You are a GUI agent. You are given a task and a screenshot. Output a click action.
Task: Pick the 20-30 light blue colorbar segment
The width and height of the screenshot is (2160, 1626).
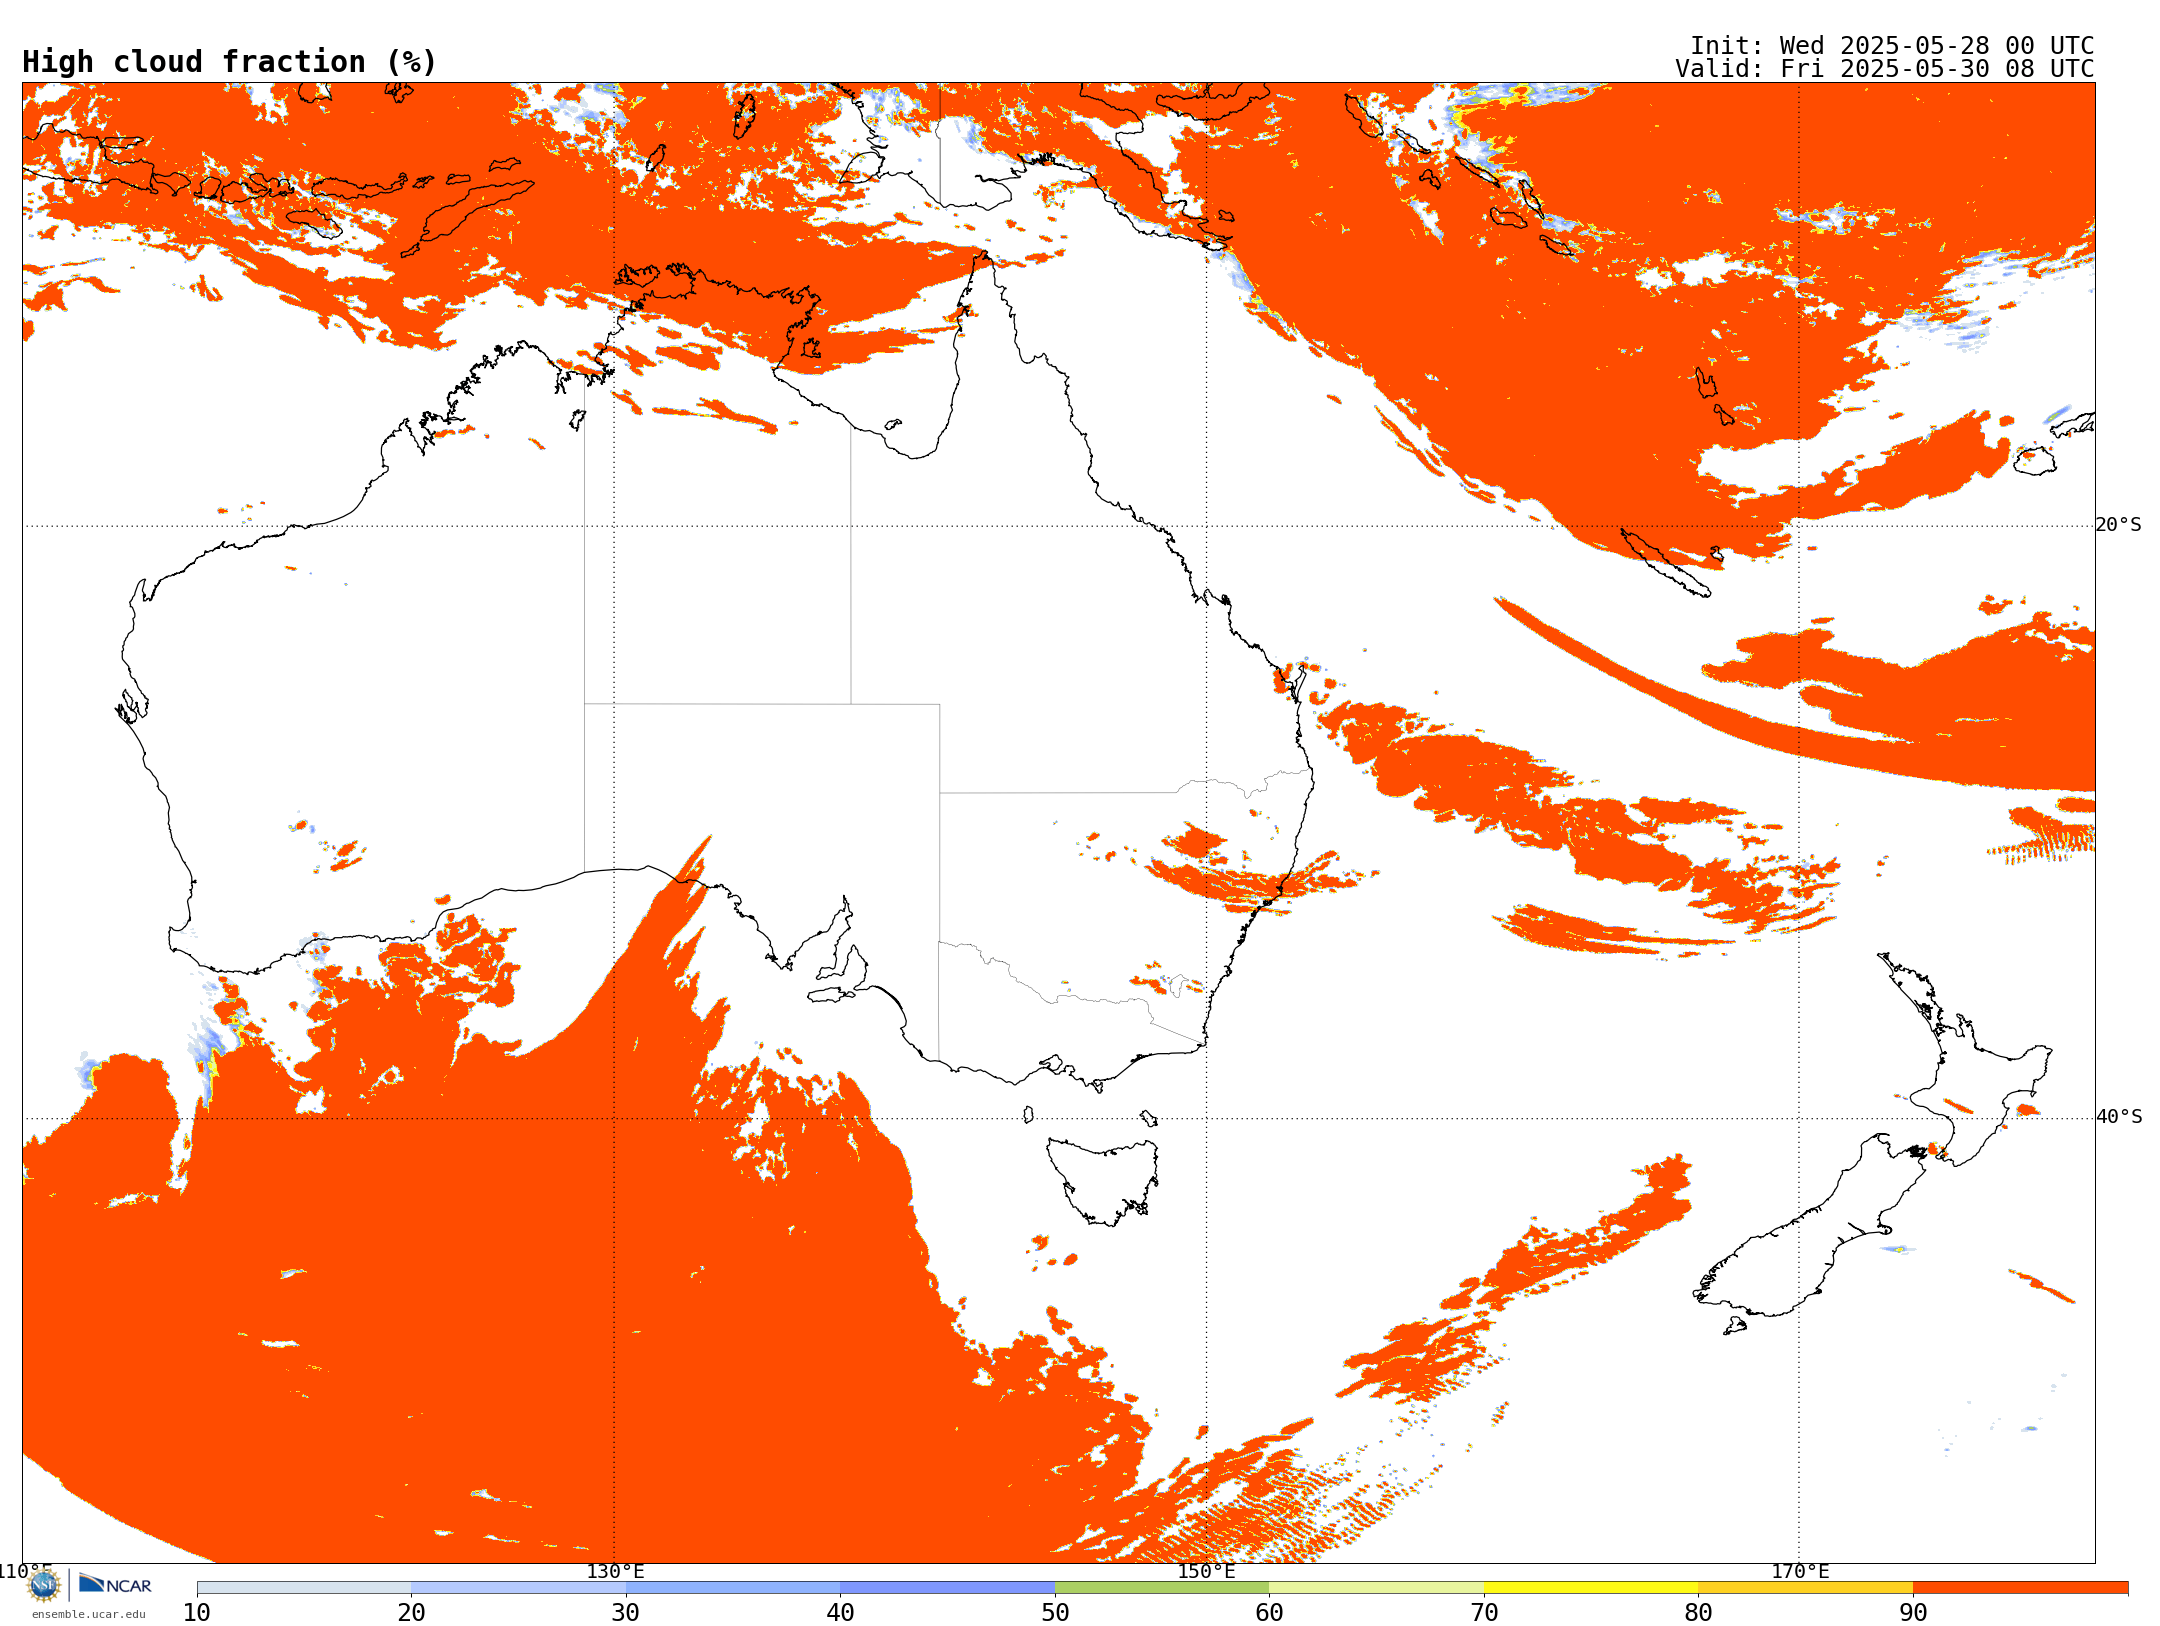pos(518,1588)
